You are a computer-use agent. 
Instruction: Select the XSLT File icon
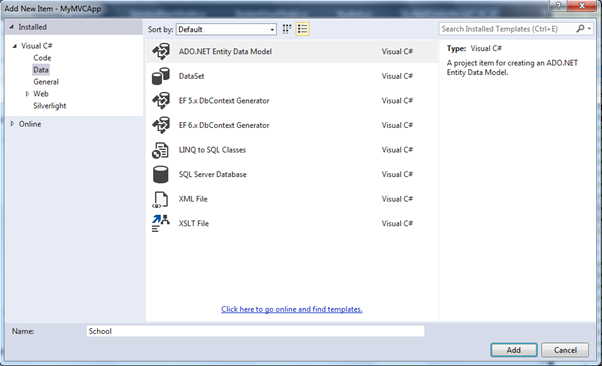(160, 224)
